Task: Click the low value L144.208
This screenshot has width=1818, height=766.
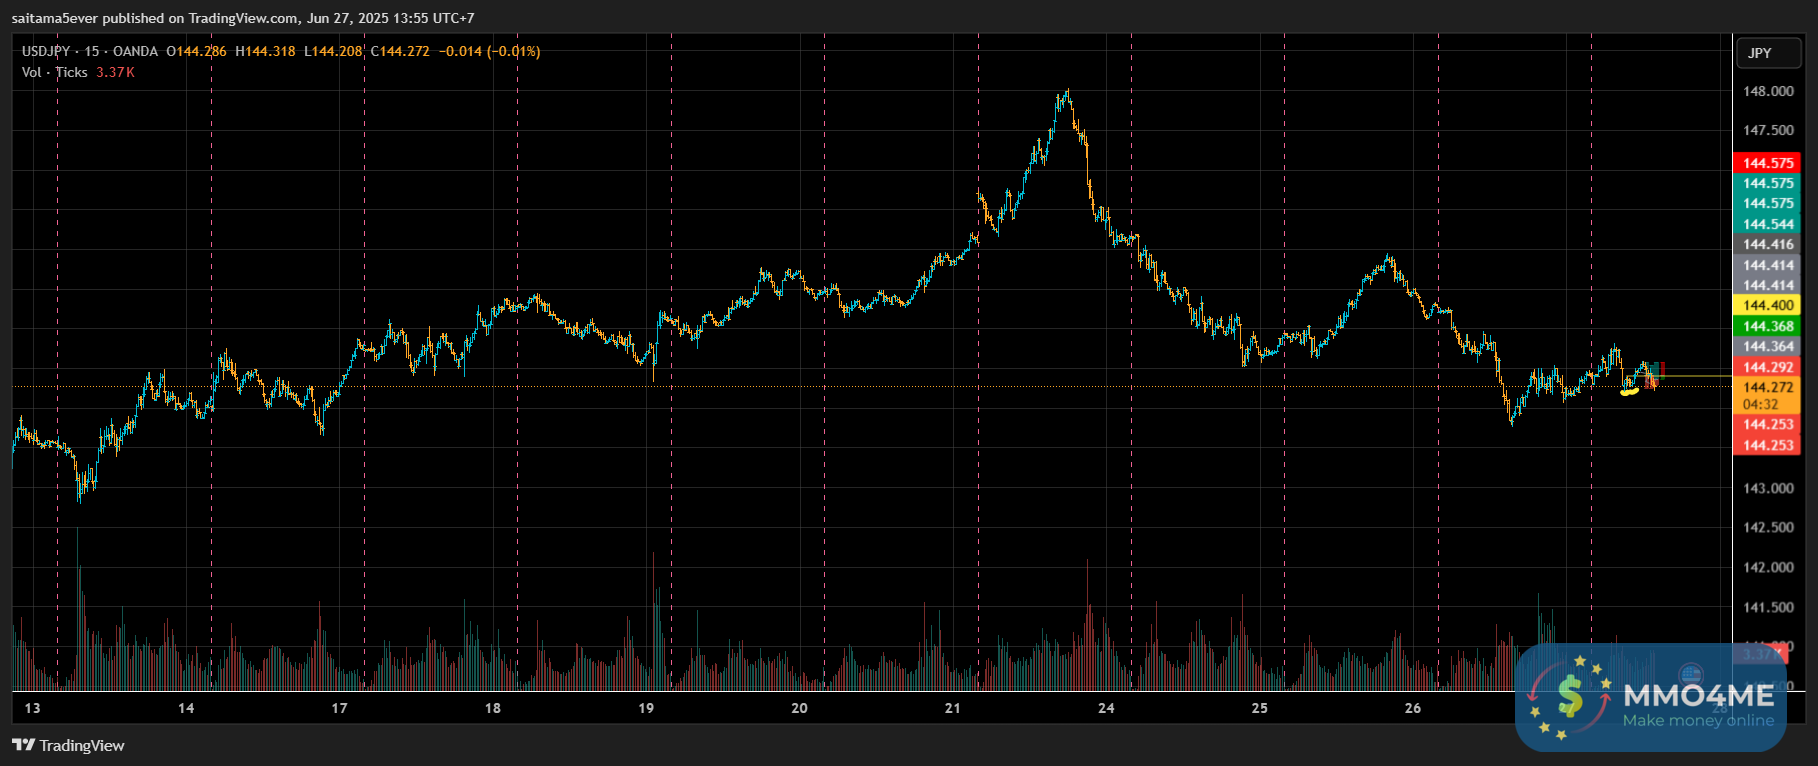Action: tap(333, 51)
